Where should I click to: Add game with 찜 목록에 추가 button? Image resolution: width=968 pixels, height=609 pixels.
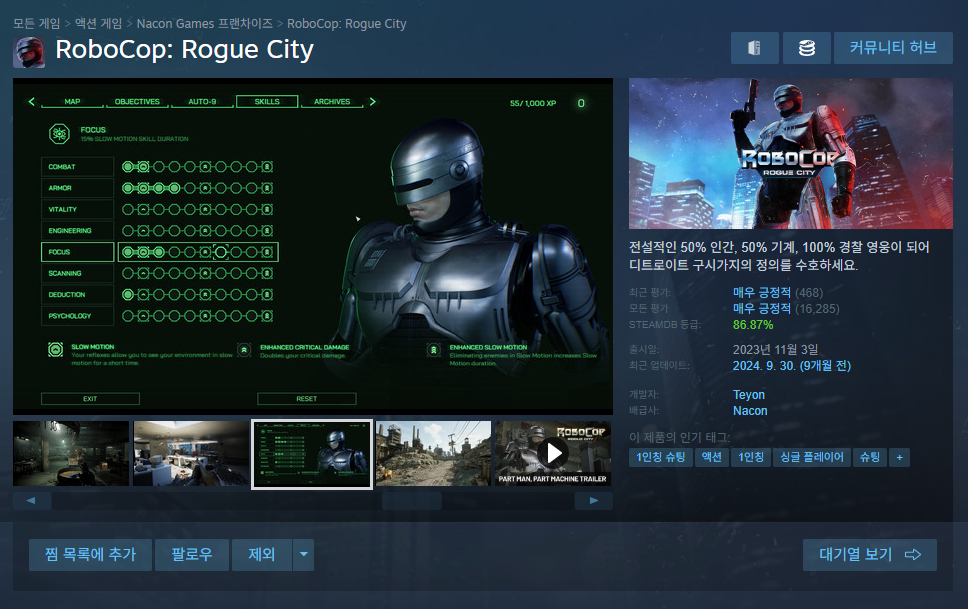tap(90, 555)
